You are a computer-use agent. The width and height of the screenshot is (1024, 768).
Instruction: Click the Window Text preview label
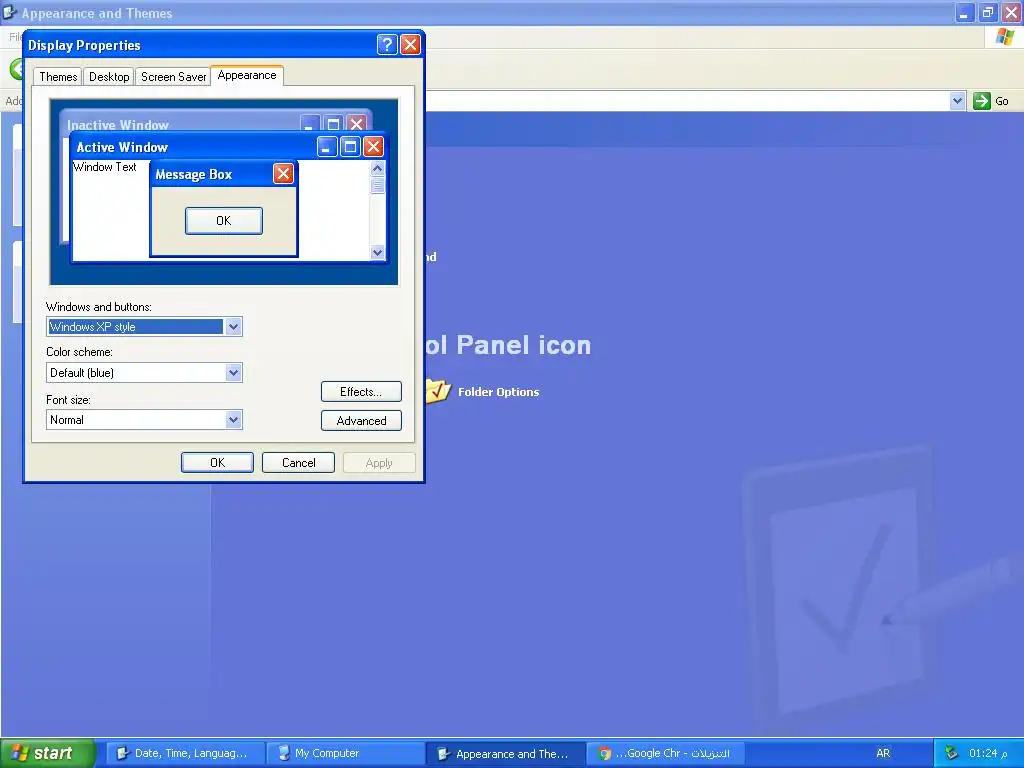click(104, 167)
